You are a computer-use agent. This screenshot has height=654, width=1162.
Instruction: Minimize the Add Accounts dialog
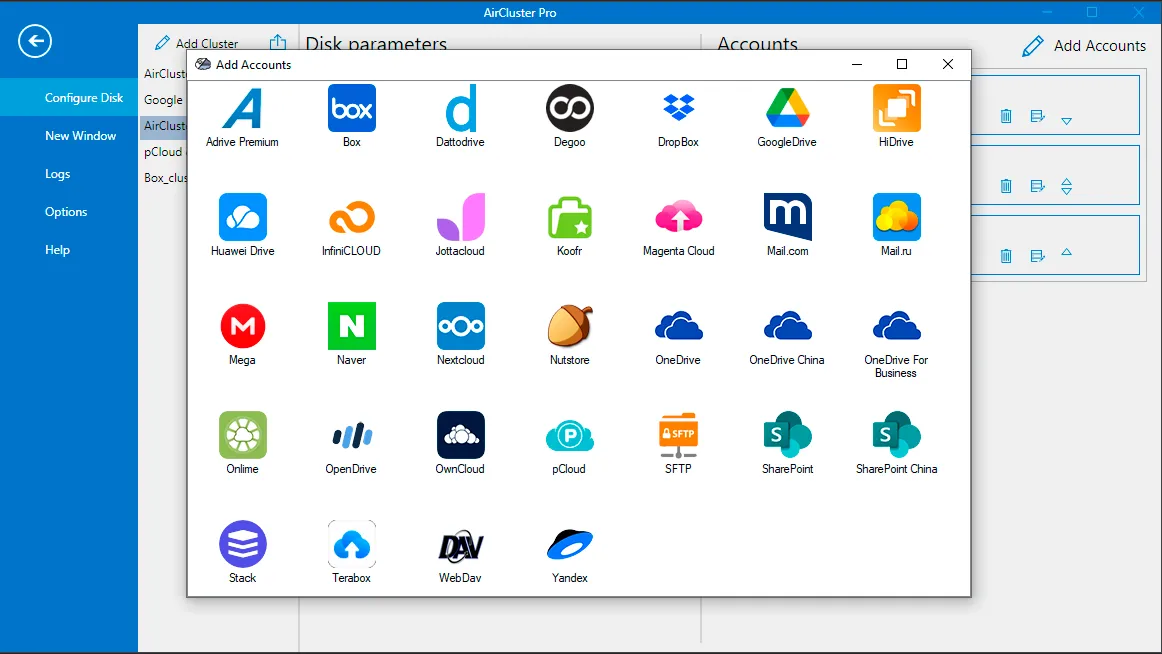coord(857,64)
